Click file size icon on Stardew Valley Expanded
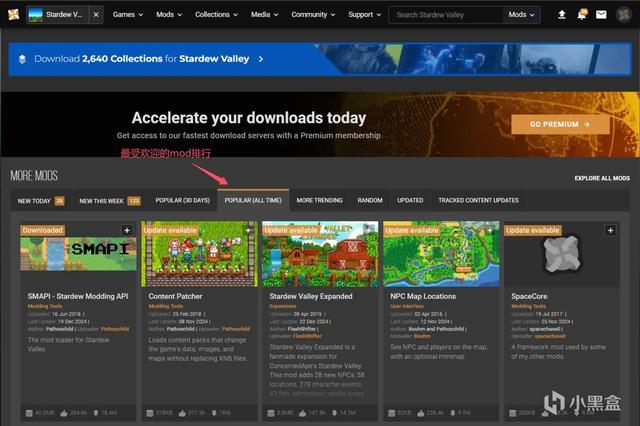The width and height of the screenshot is (640, 426). click(271, 413)
